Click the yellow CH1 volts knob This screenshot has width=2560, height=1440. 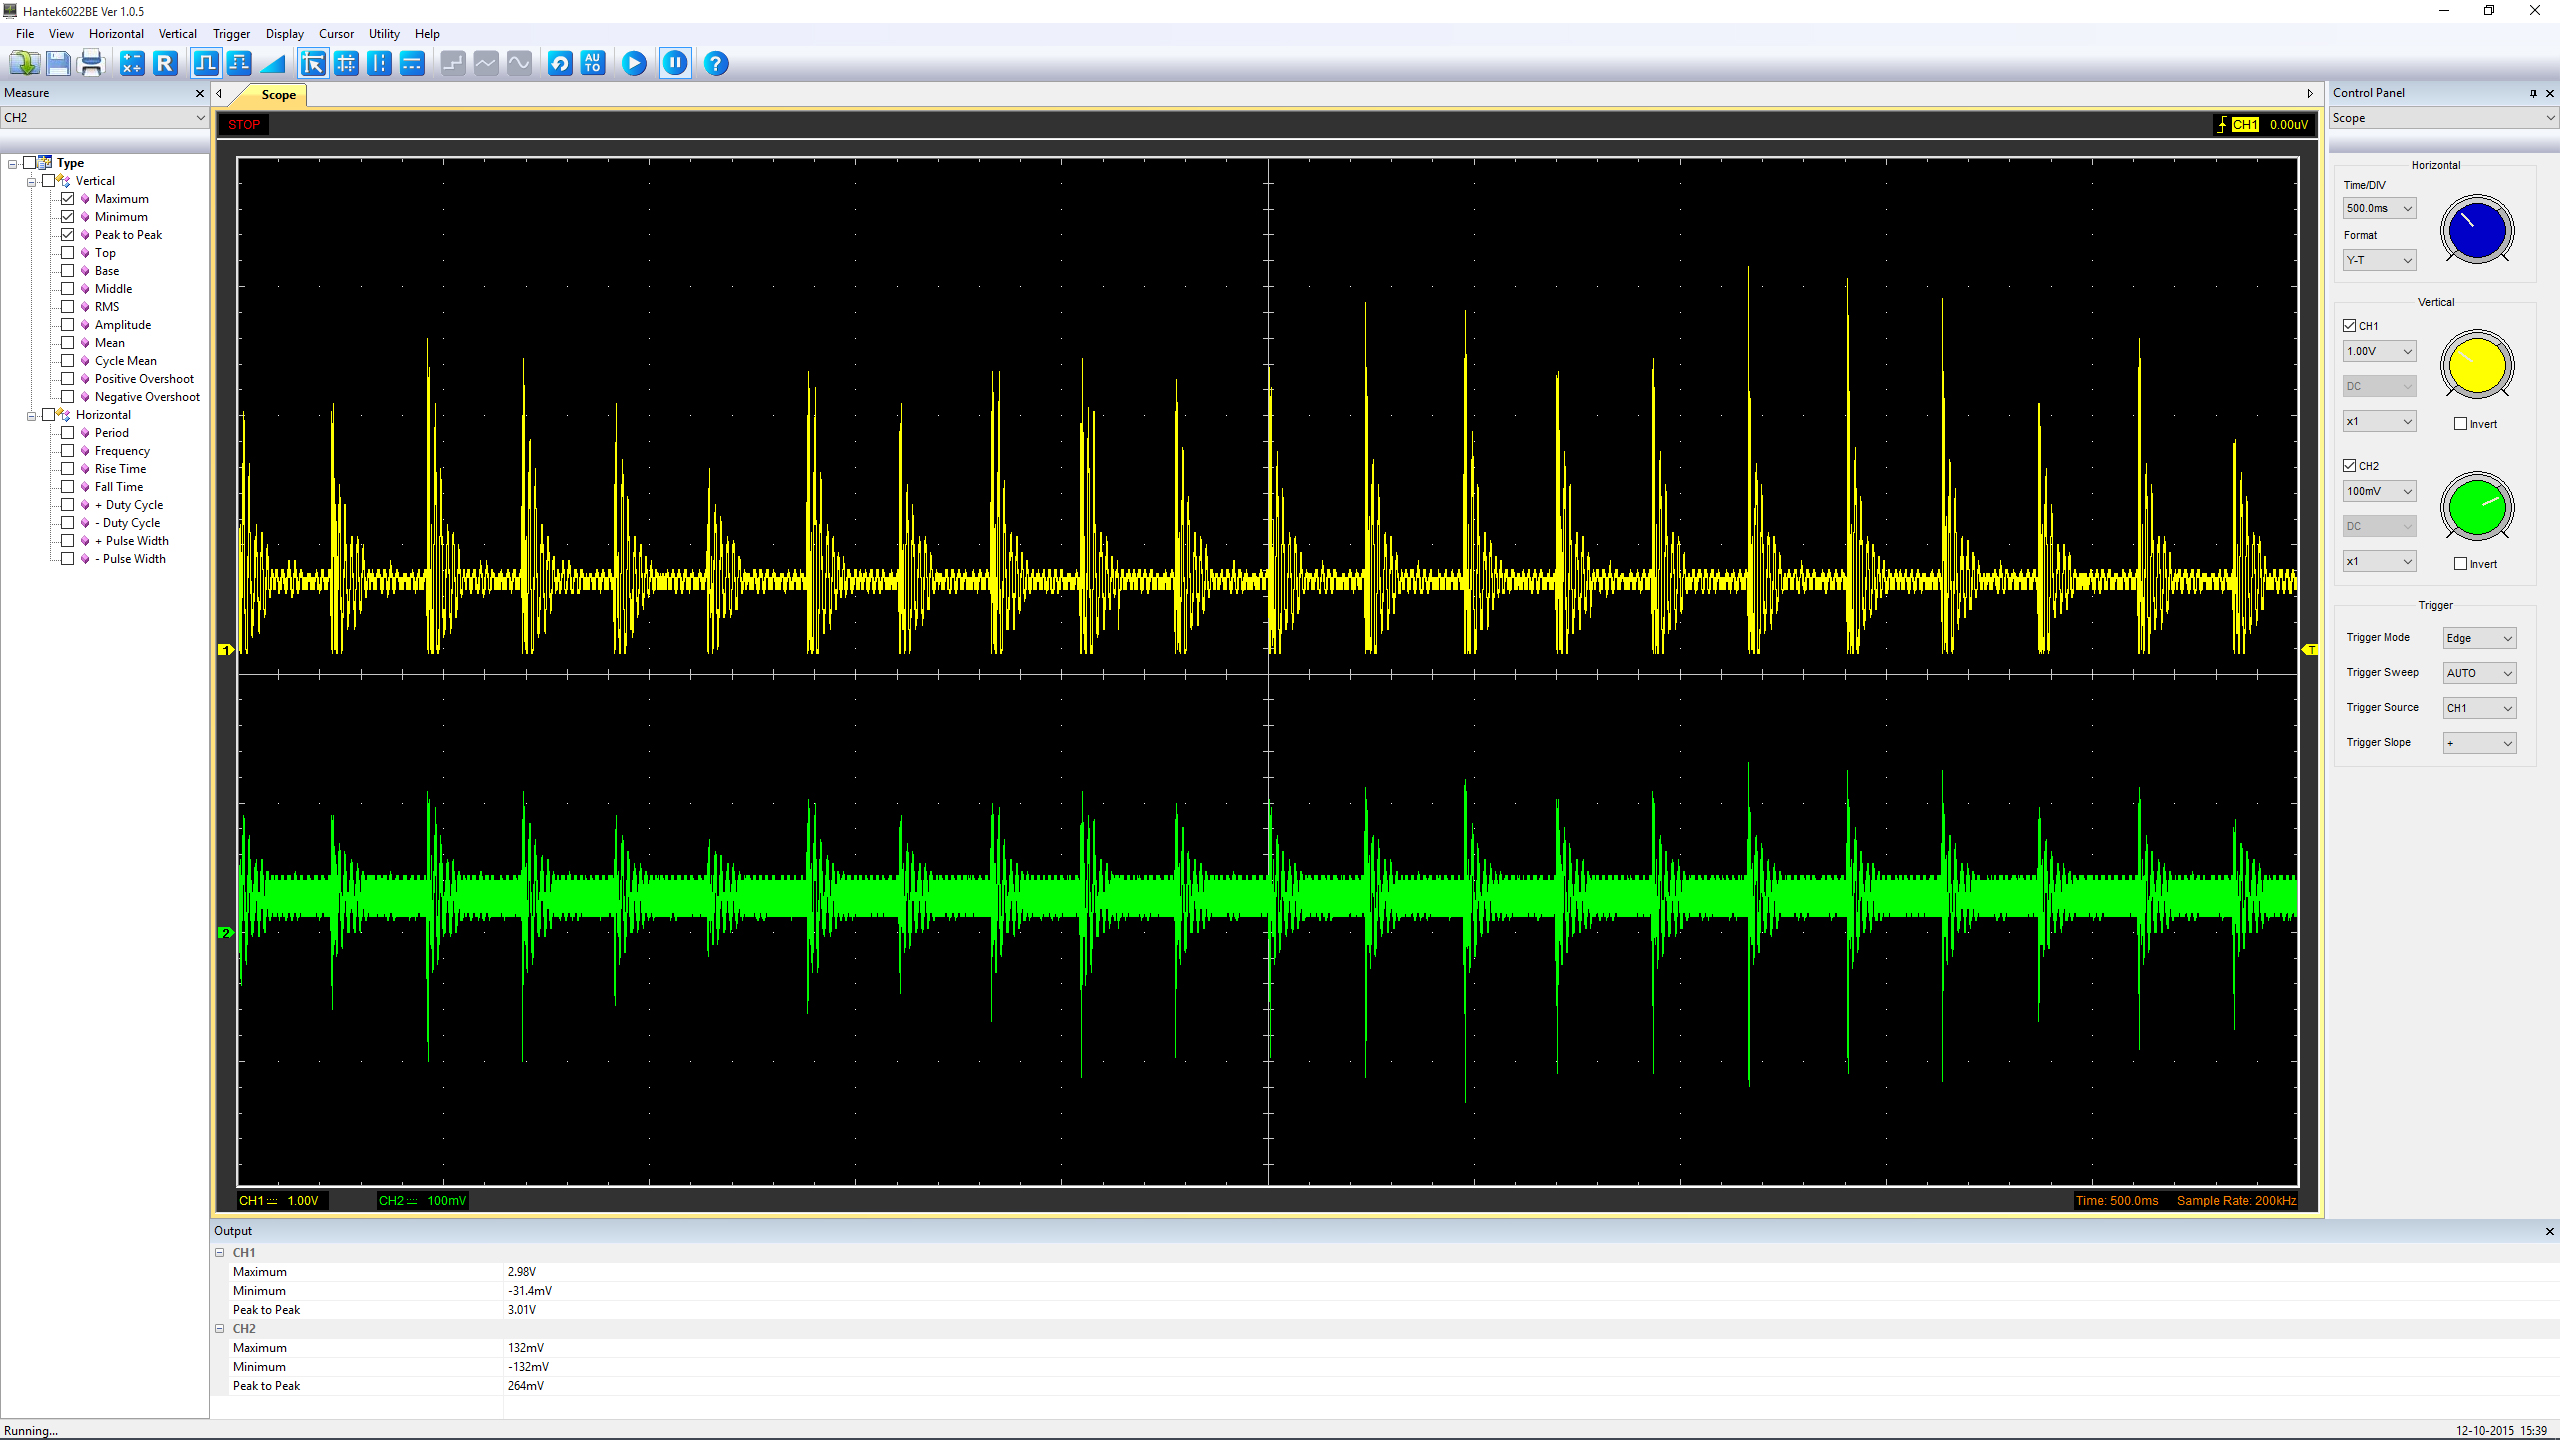(2477, 366)
